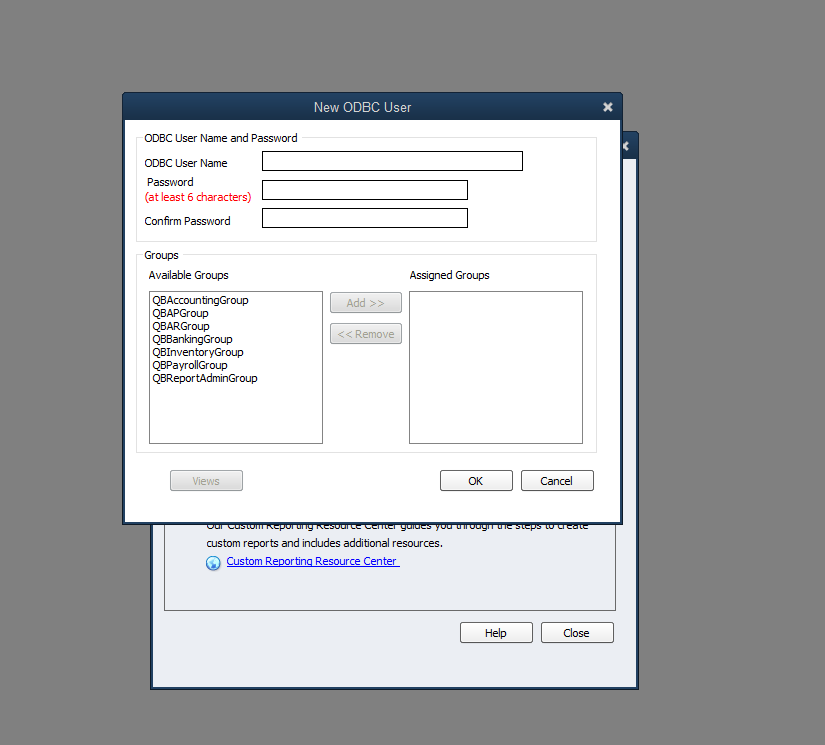Click inside the ODBC User Name field
The image size is (825, 745).
click(x=391, y=161)
